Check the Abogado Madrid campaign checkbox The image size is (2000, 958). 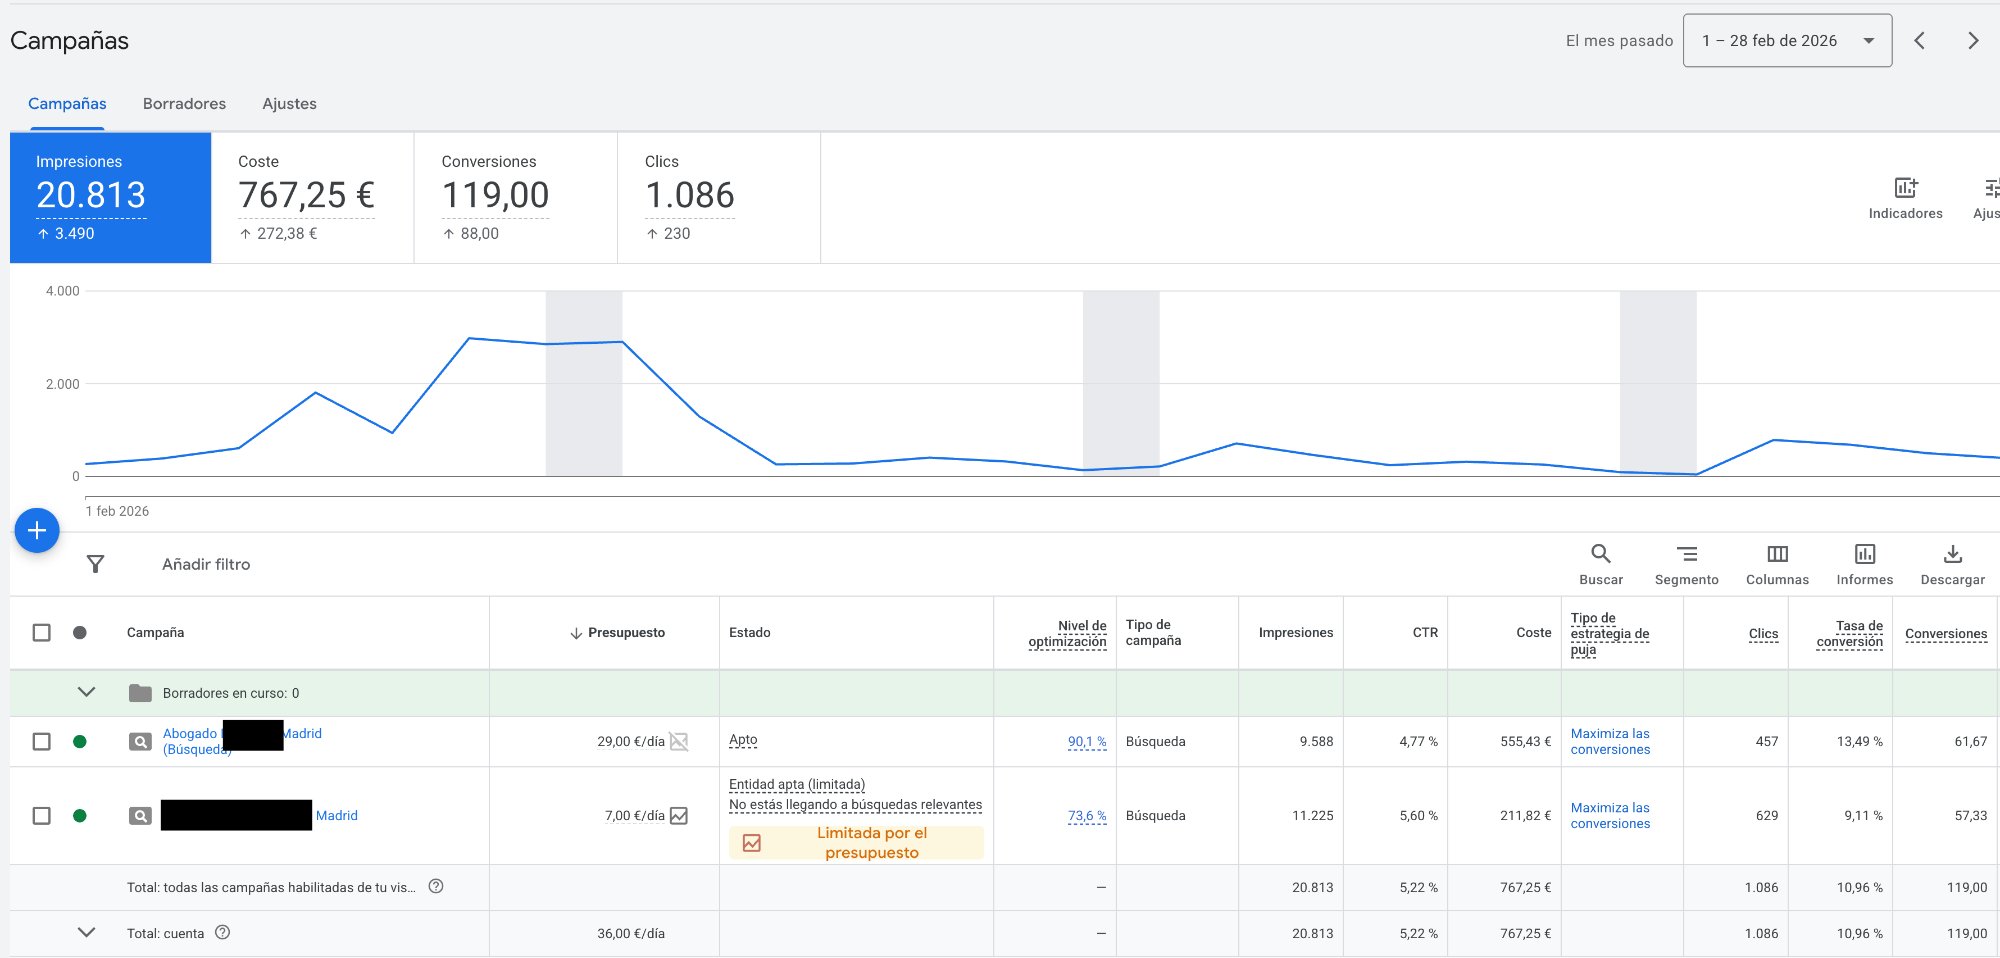(x=42, y=741)
